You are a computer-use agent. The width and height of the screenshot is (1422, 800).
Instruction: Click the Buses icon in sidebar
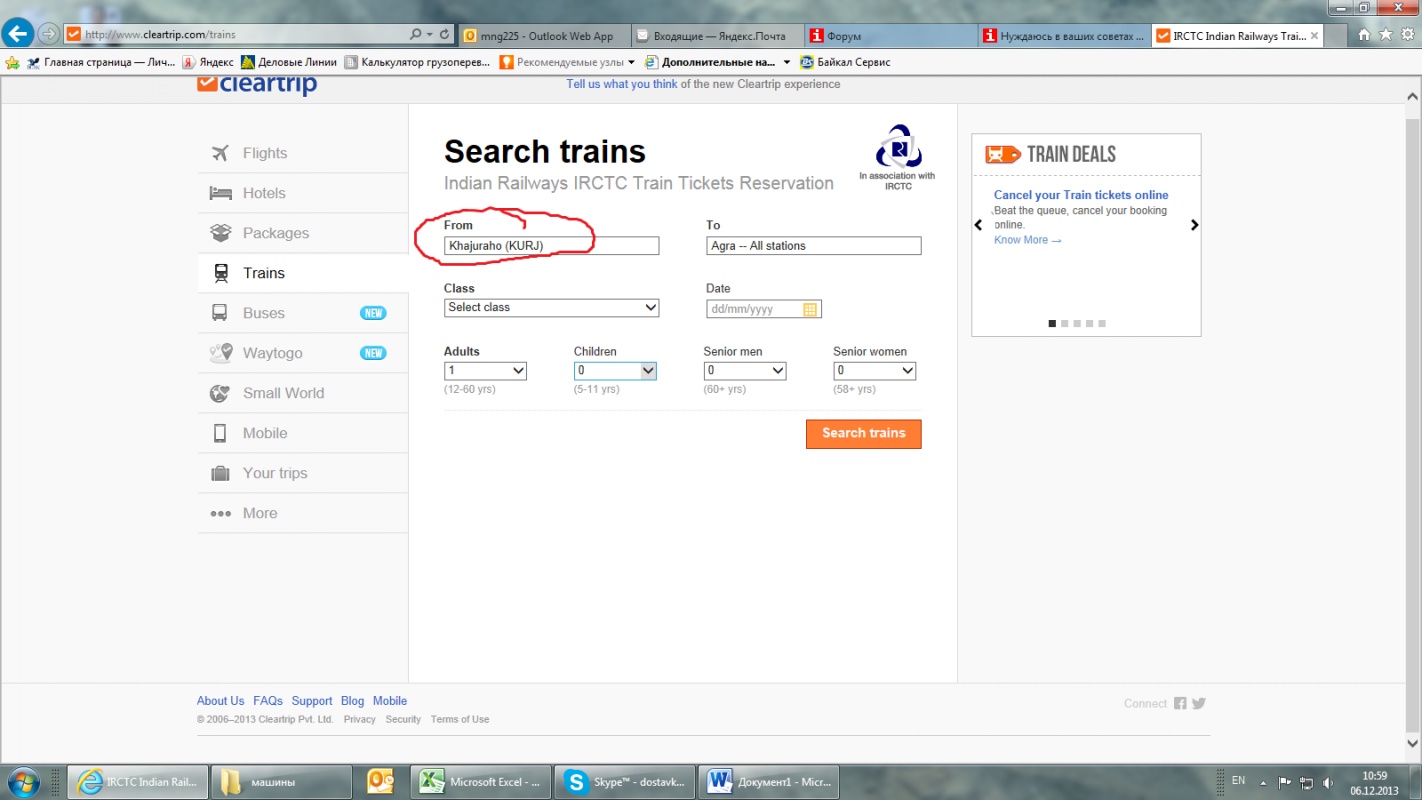220,313
